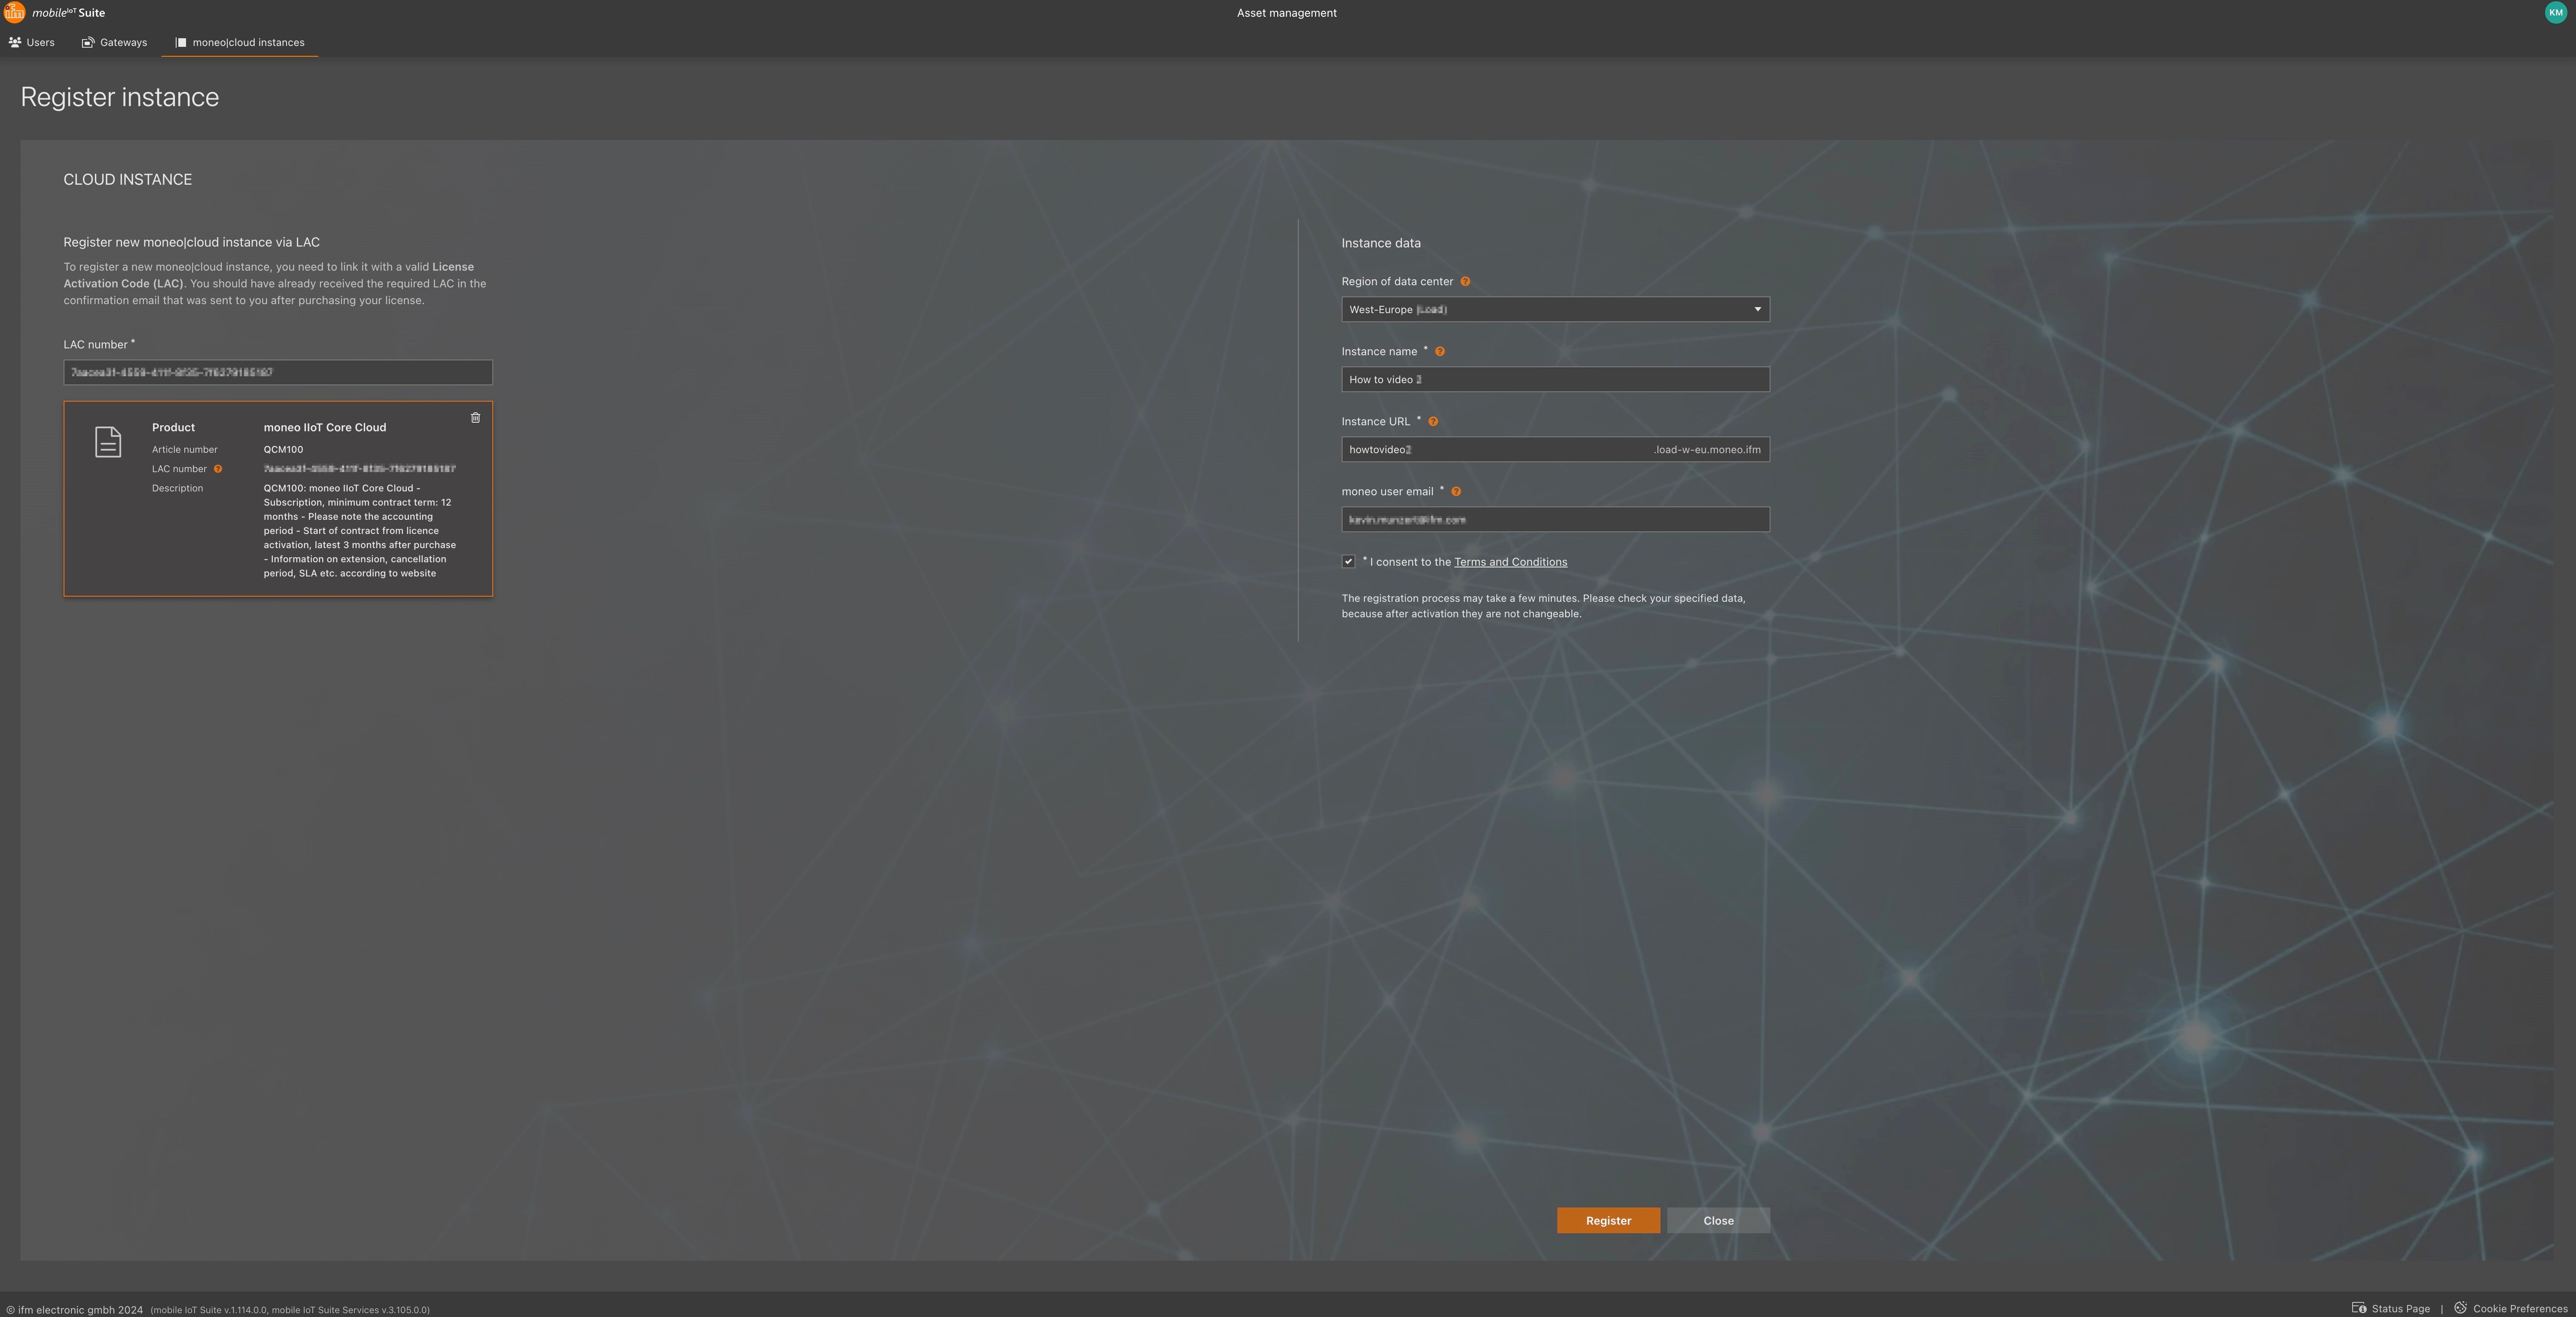This screenshot has width=2576, height=1317.
Task: Click the .load-w-eu.moneo.ifm URL suffix
Action: 1707,450
